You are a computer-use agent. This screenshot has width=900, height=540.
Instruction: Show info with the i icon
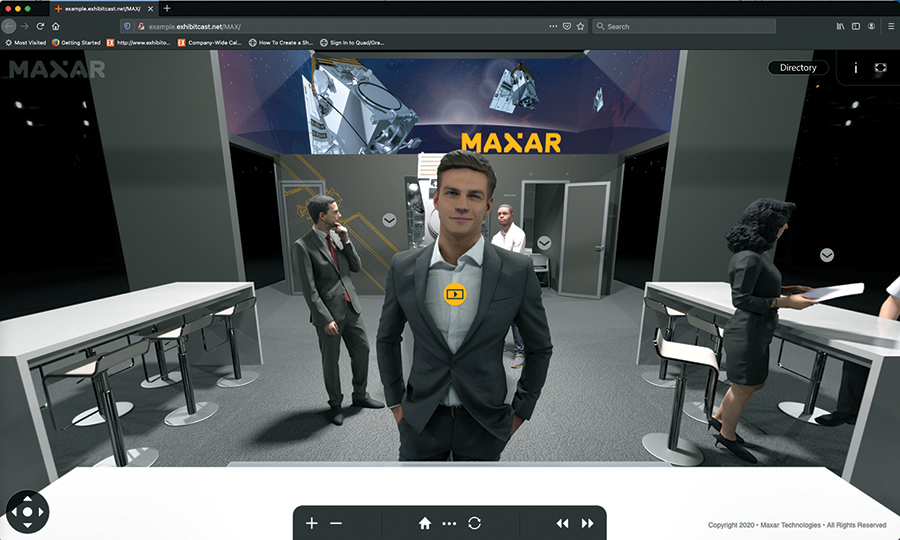tap(855, 68)
